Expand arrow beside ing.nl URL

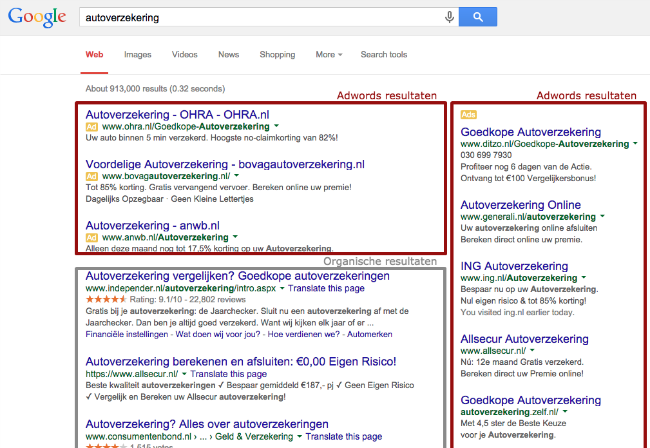pyautogui.click(x=584, y=277)
